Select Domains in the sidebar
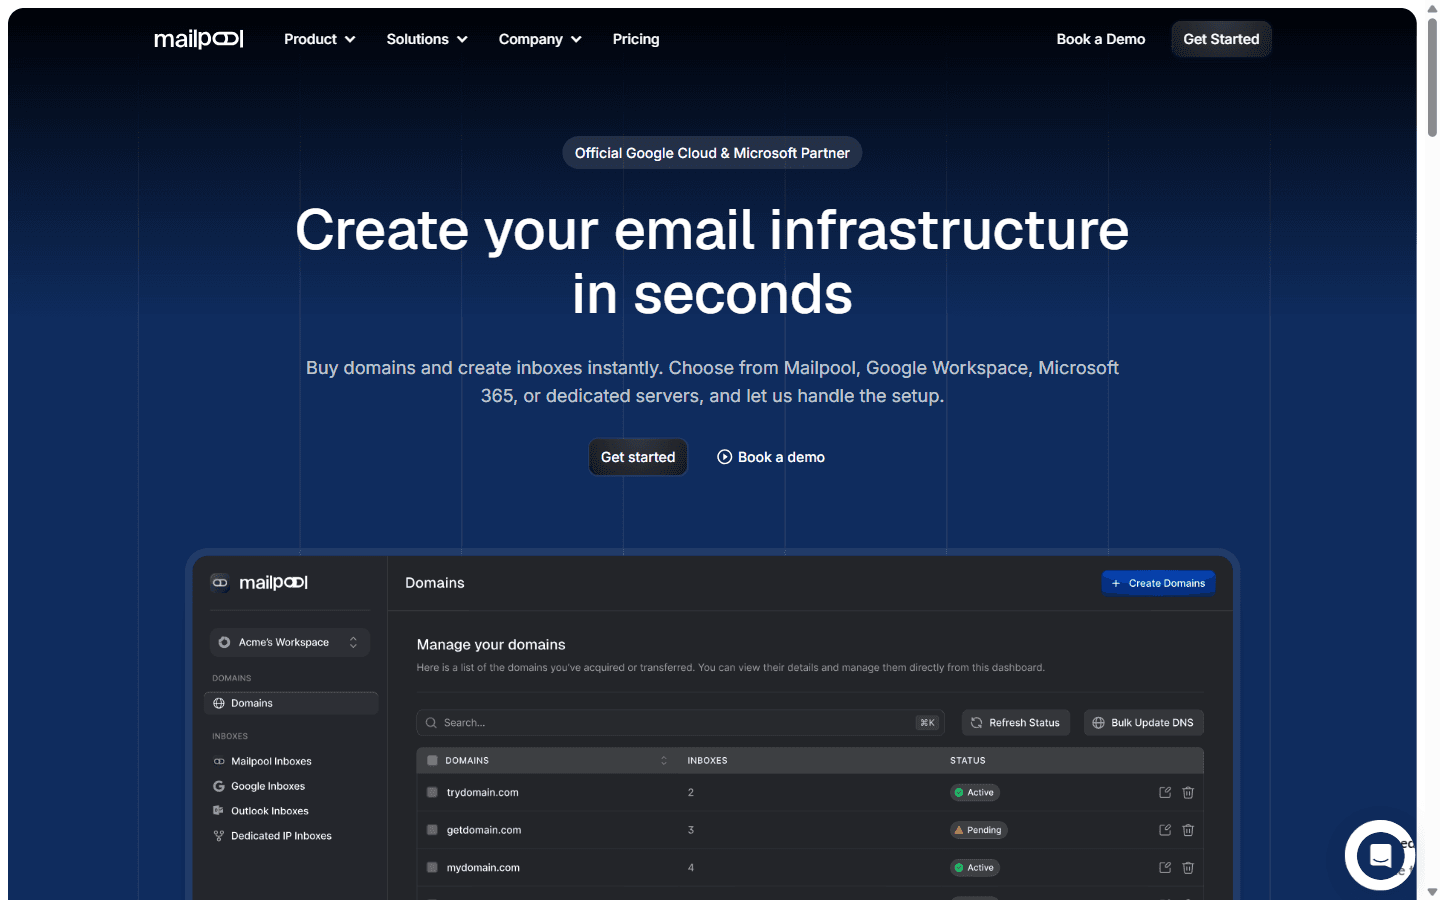 (291, 703)
